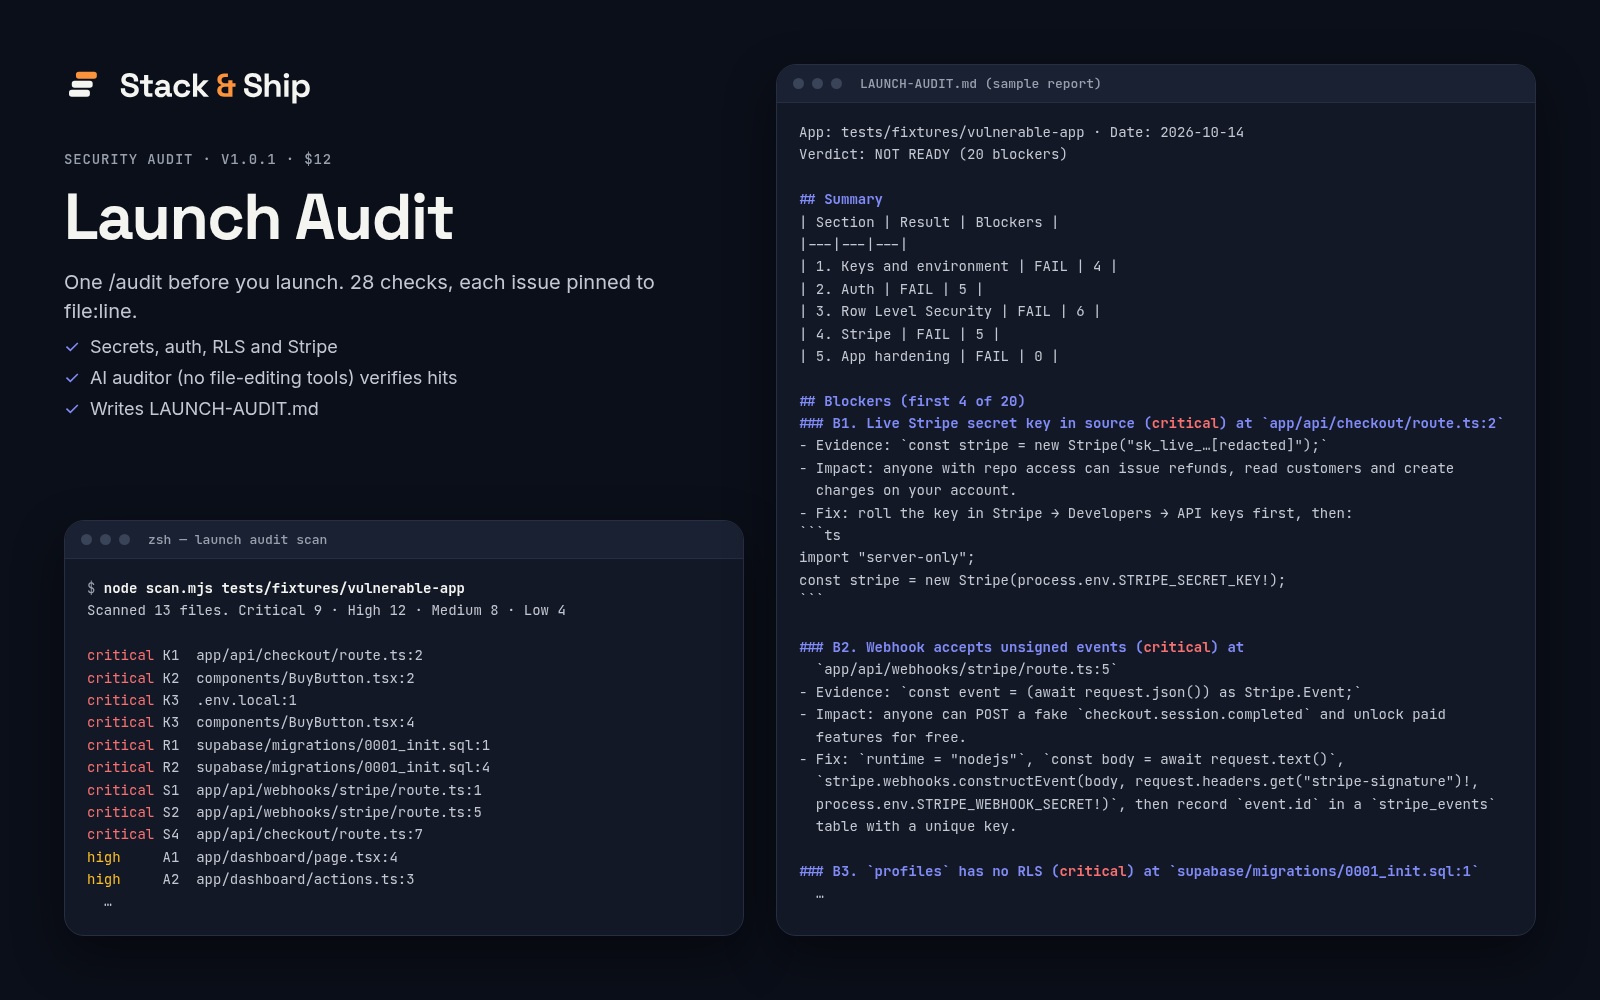Click the 'const stripe = new Stripe(process.env...' line

tap(1042, 580)
